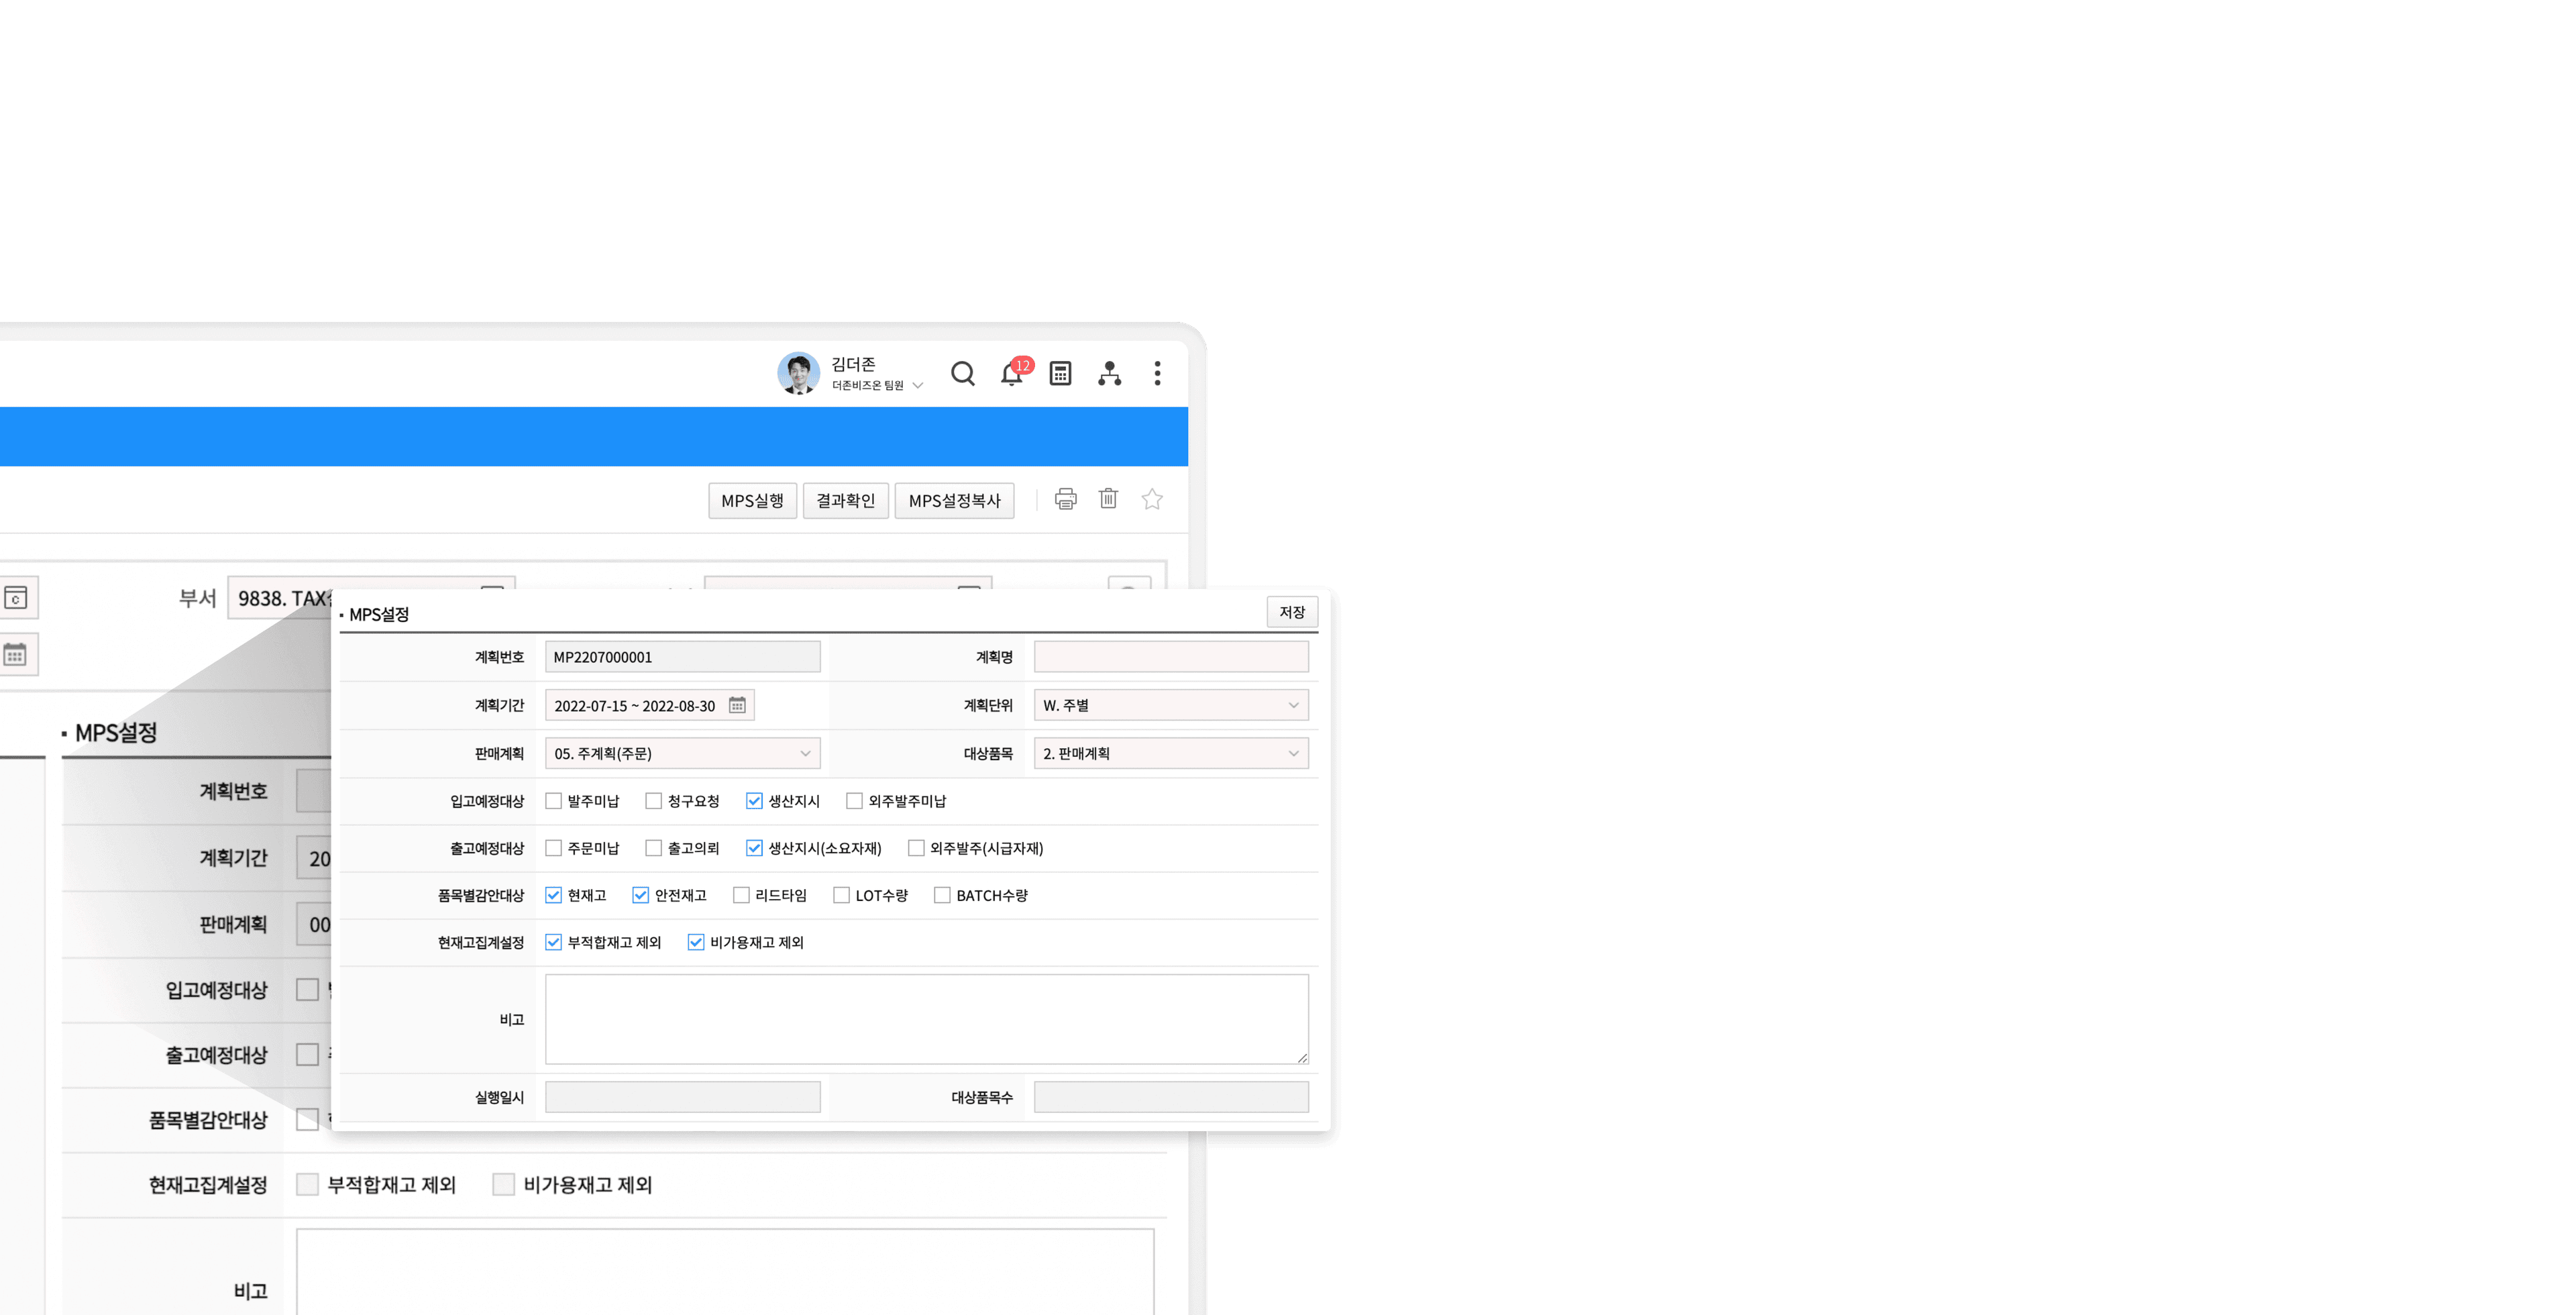Open notifications bell with 12 badge
2576x1315 pixels.
coord(1012,373)
